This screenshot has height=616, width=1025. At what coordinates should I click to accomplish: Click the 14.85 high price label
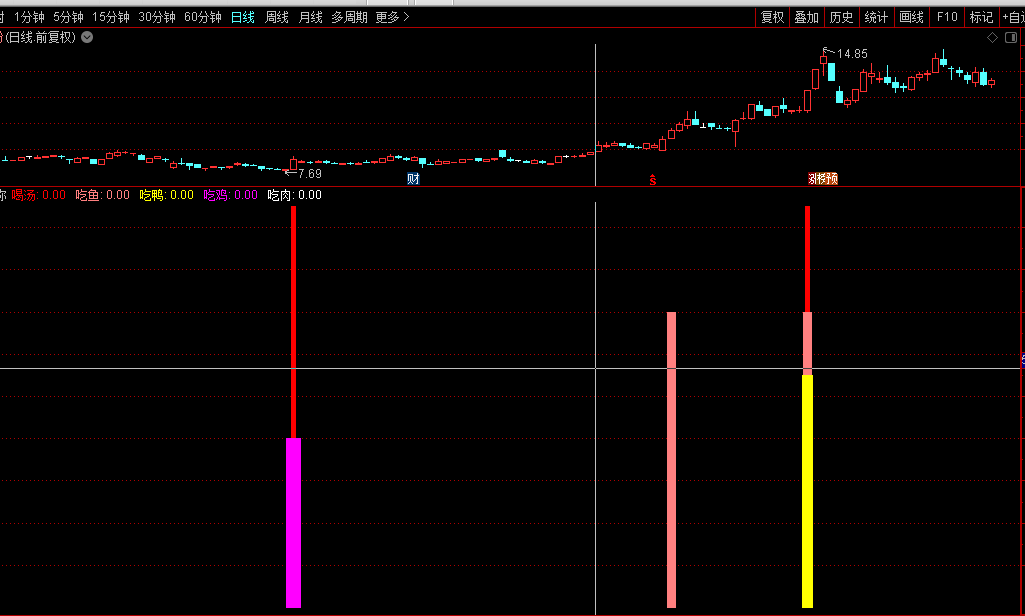point(852,54)
